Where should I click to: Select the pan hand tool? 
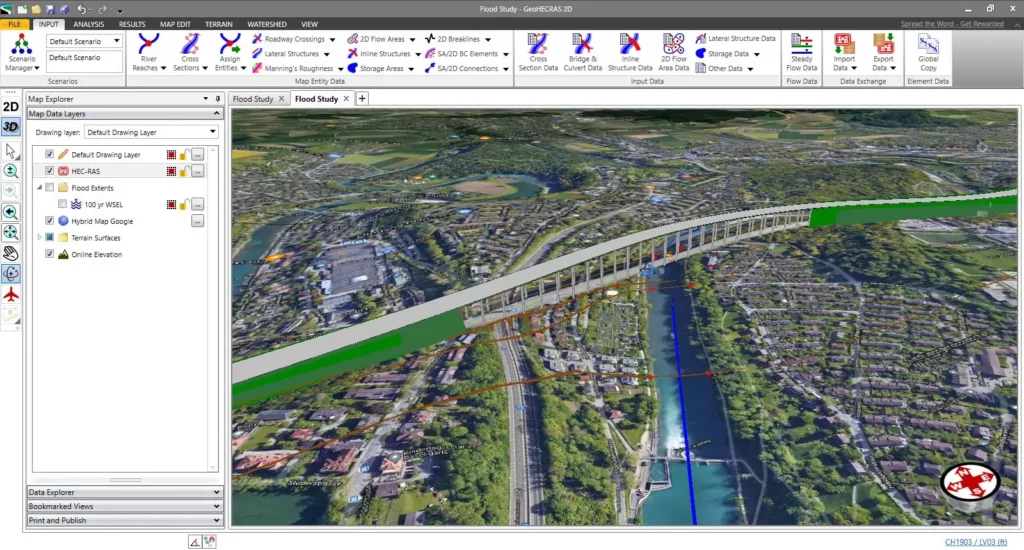pyautogui.click(x=11, y=253)
